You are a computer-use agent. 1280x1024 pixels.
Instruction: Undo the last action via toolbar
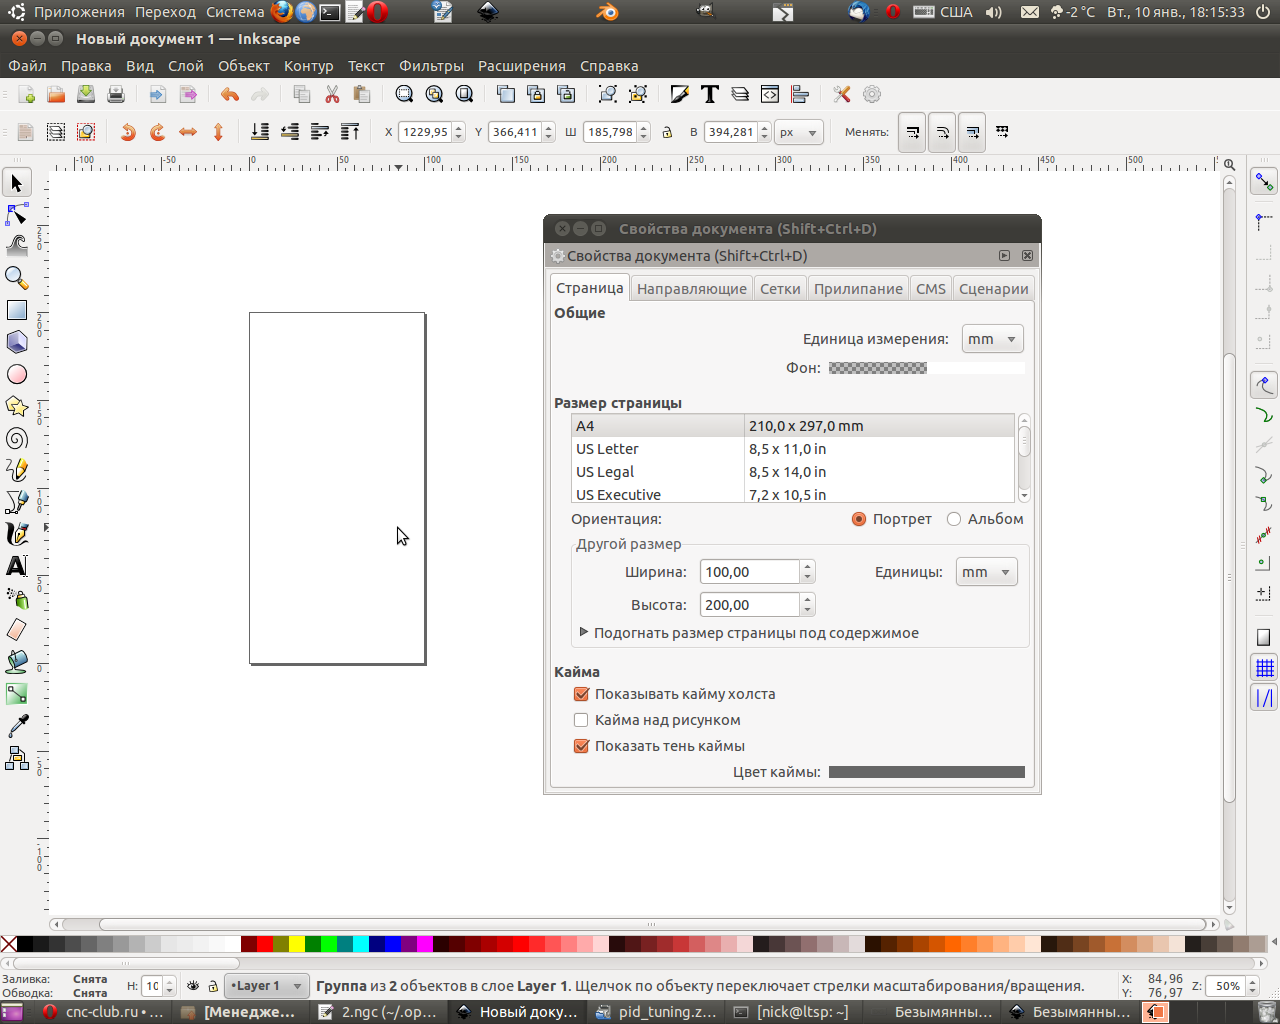pyautogui.click(x=230, y=94)
